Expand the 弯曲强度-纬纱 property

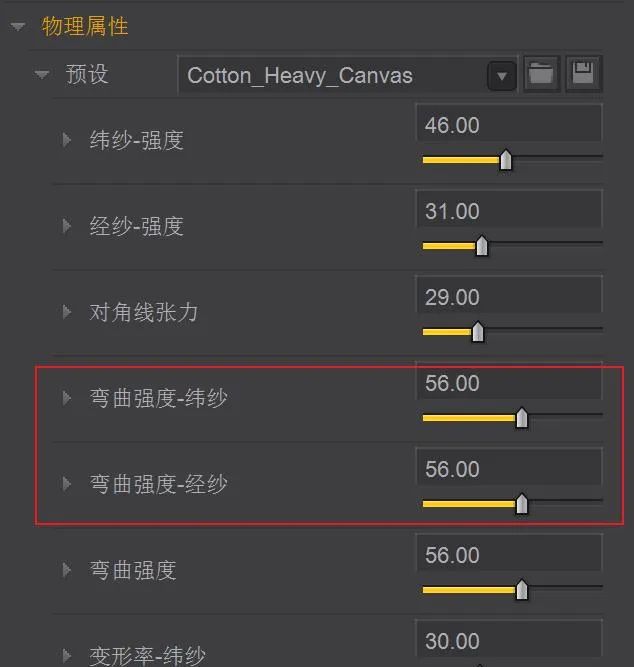click(x=66, y=398)
